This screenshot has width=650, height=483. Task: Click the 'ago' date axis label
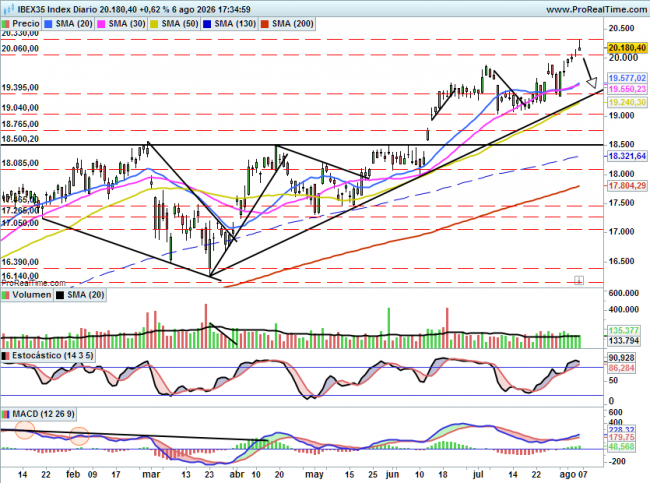567,474
